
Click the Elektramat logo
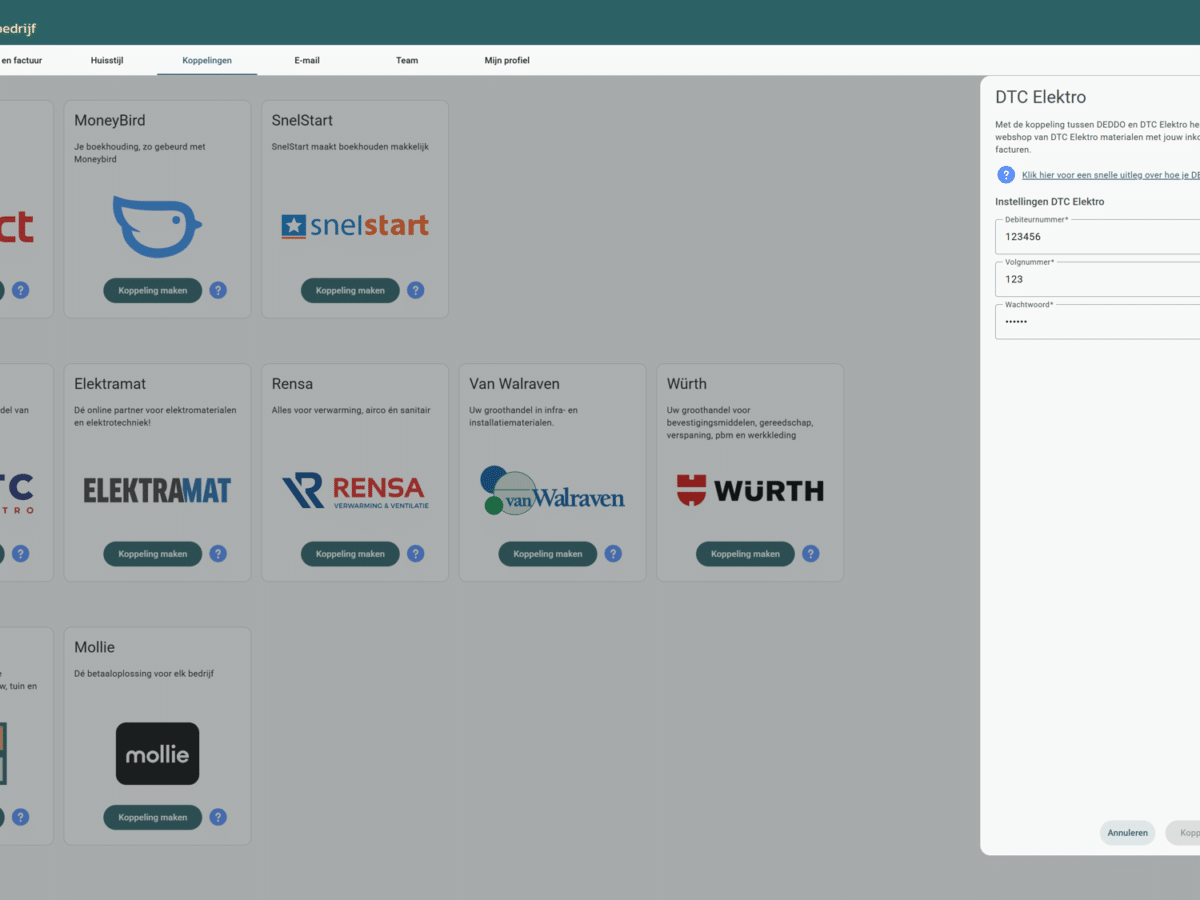point(157,490)
